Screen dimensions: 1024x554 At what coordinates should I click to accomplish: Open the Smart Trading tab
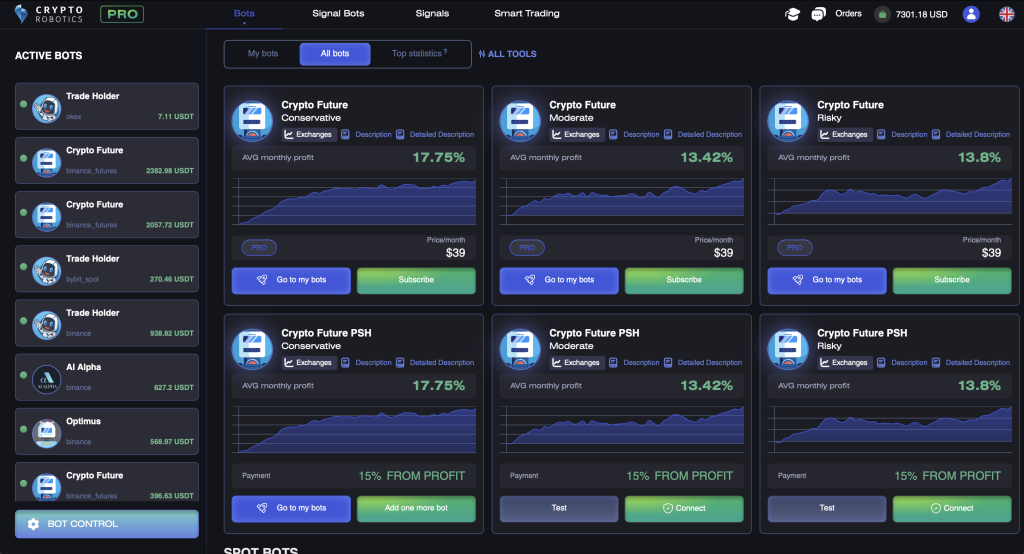click(x=527, y=13)
